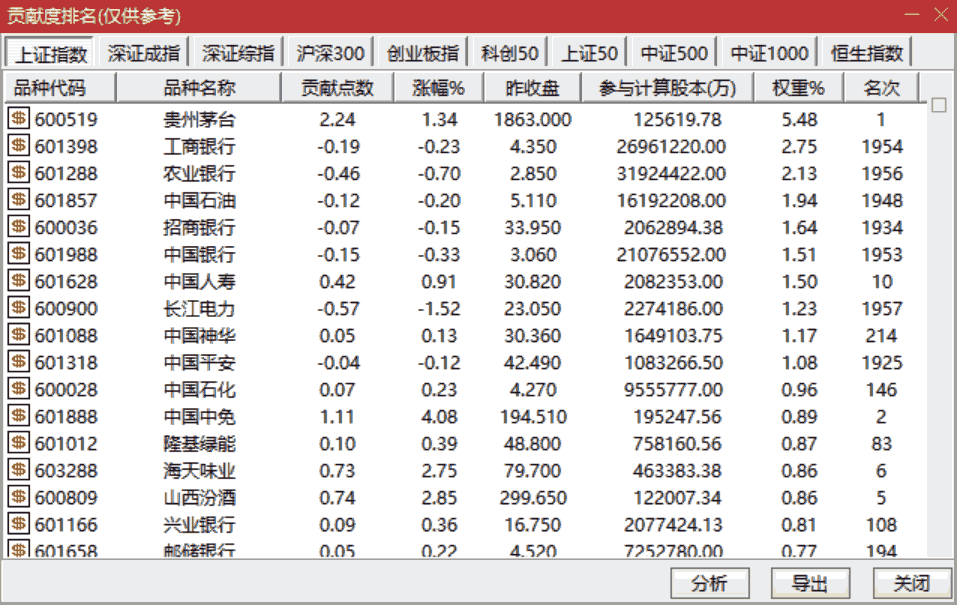This screenshot has width=957, height=605.
Task: Select the 沪深300 tab
Action: pyautogui.click(x=330, y=53)
